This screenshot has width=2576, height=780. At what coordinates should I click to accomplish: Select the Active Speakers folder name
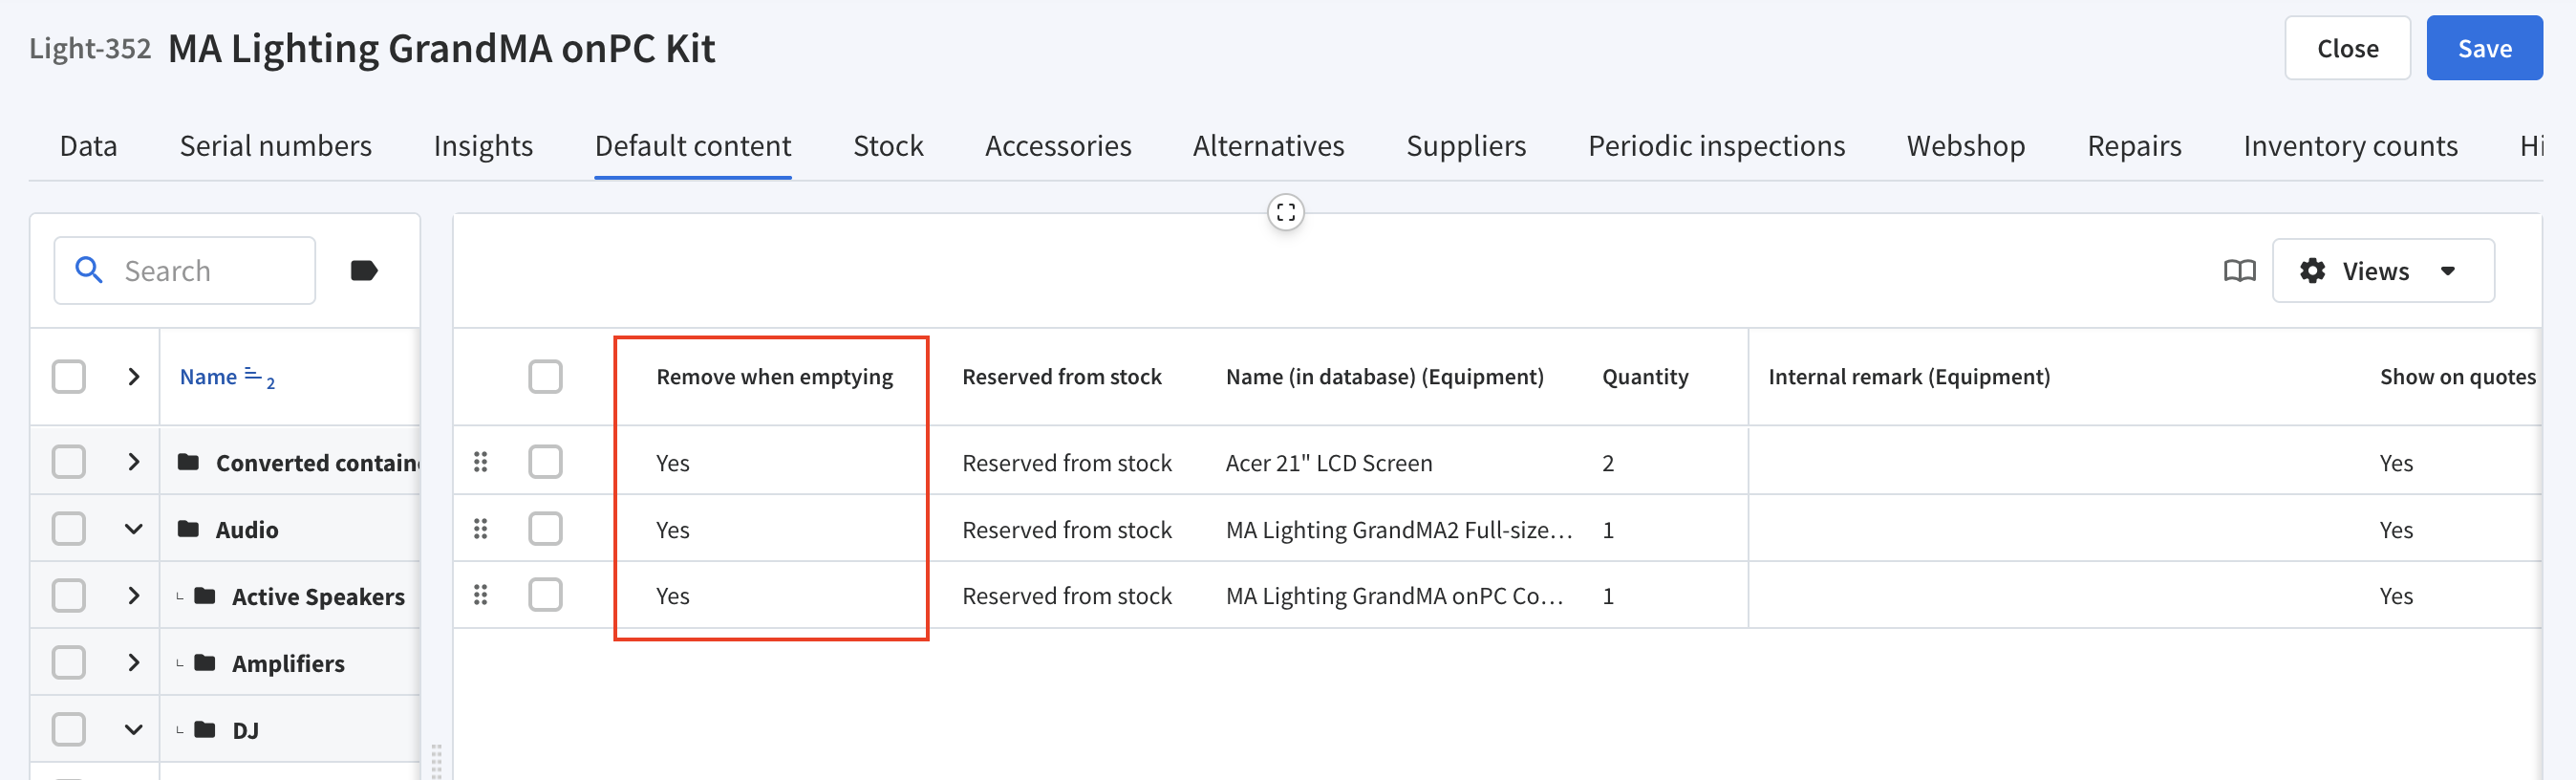pyautogui.click(x=318, y=597)
